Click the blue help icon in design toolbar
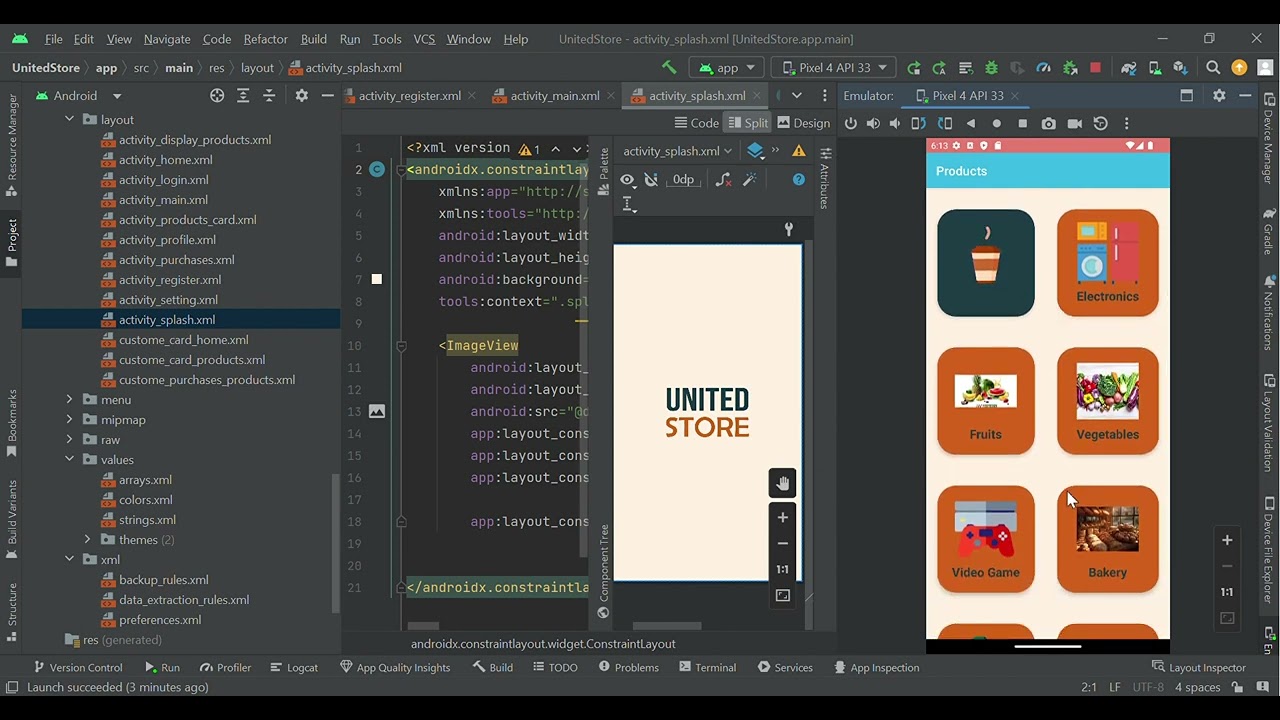Image resolution: width=1280 pixels, height=720 pixels. pyautogui.click(x=798, y=180)
